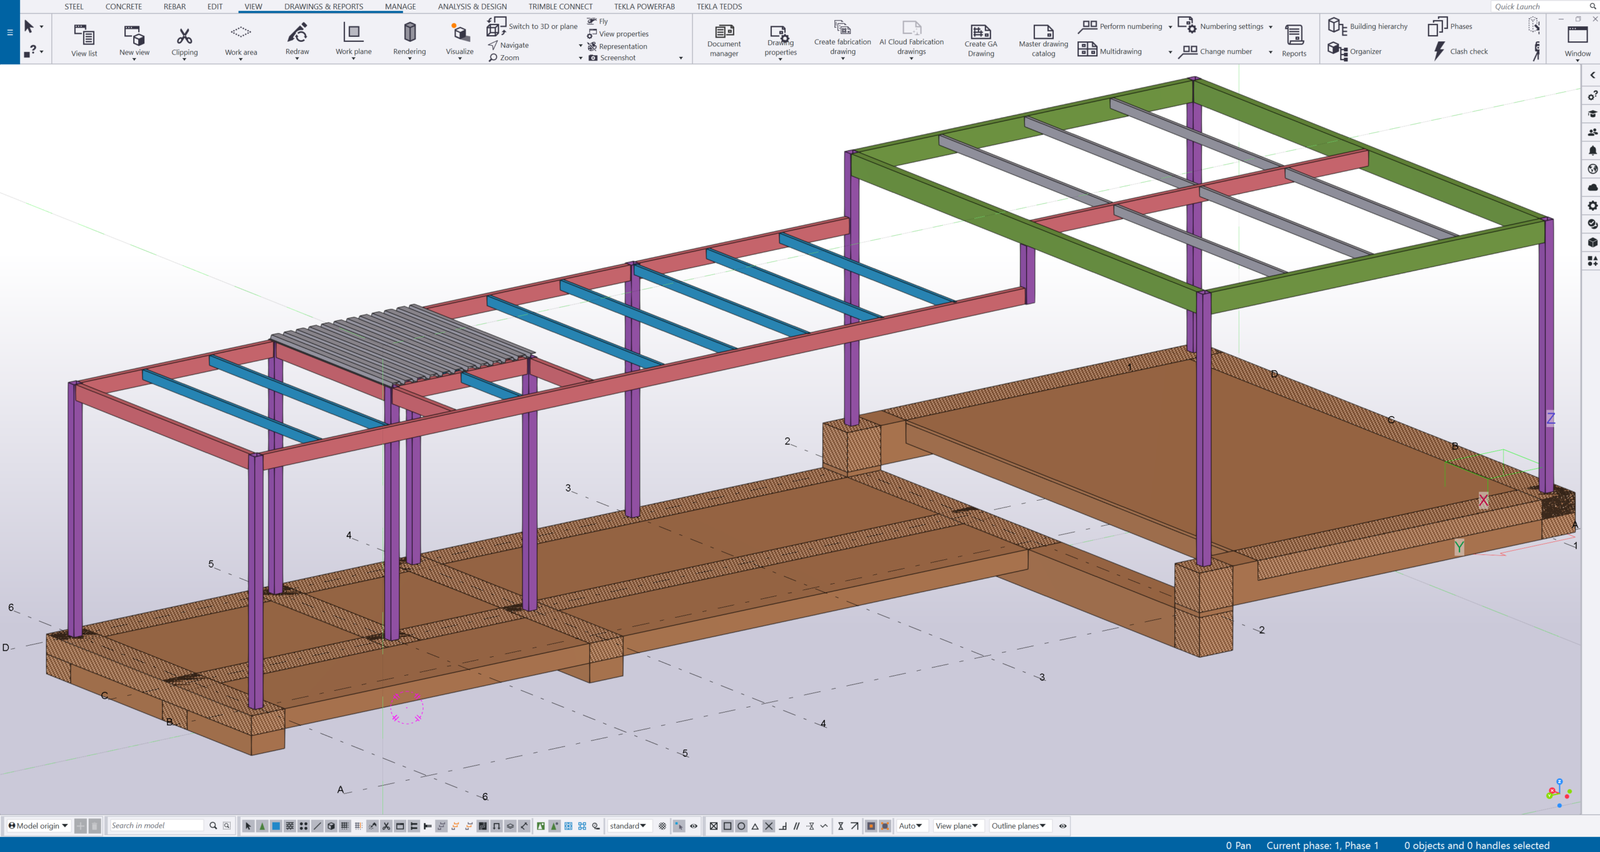Open the View plane dropdown
The image size is (1600, 852).
tap(956, 826)
